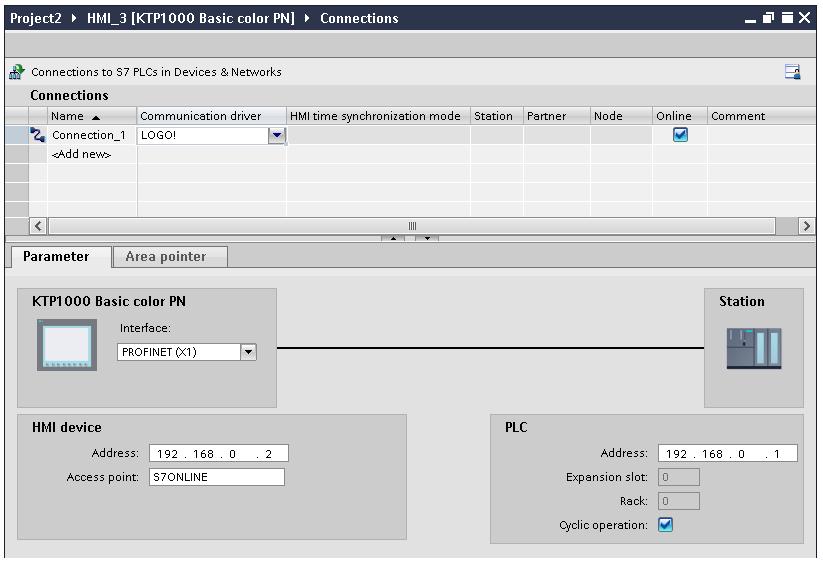Screen dimensions: 823x562
Task: Click the Connection_1 row connection icon
Action: tap(38, 135)
